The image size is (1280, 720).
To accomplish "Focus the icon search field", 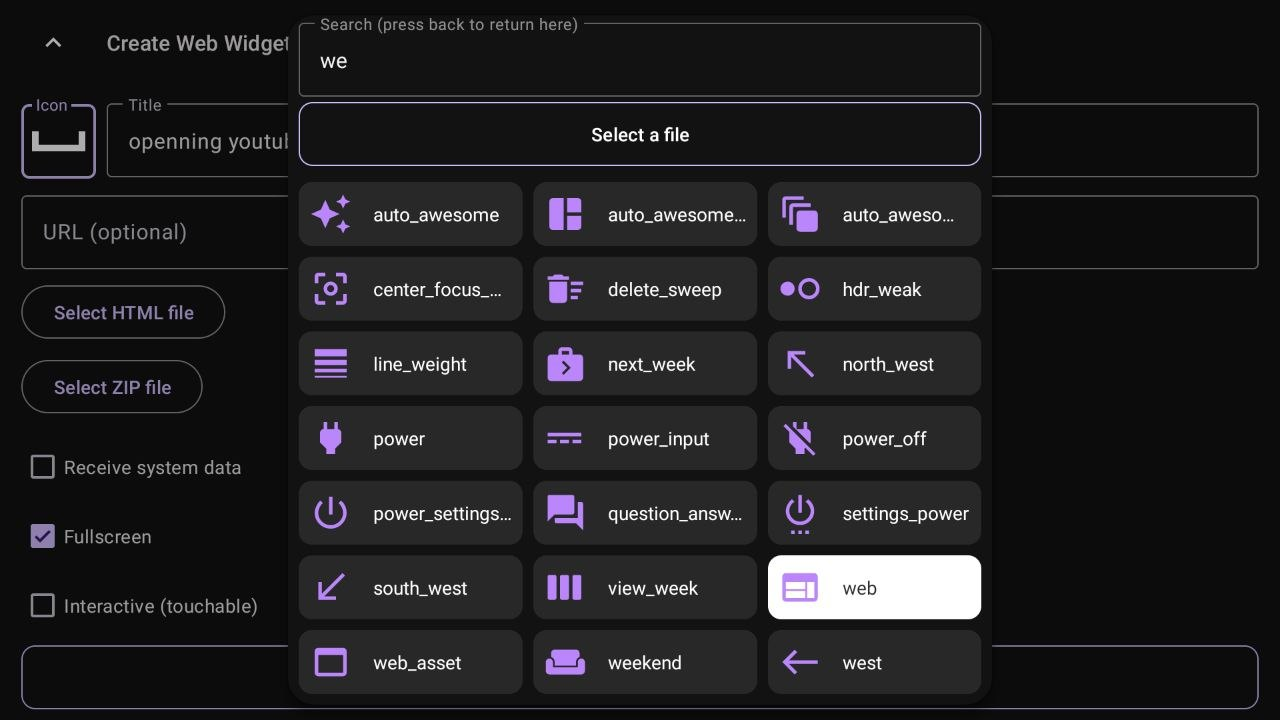I will pos(640,61).
